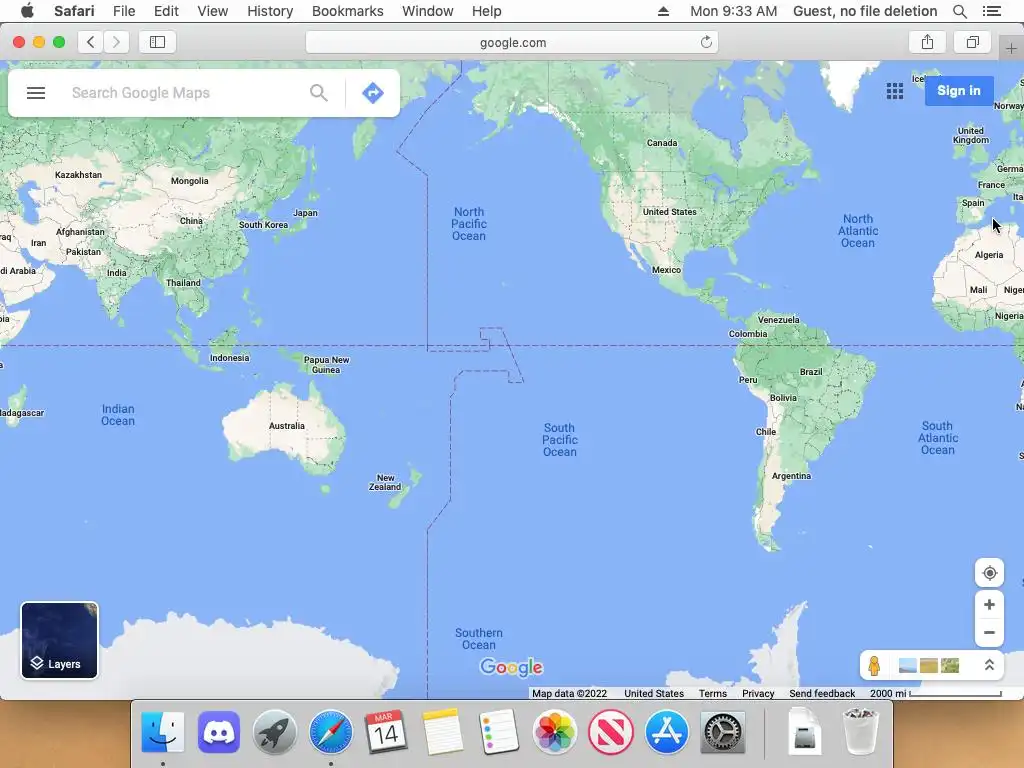Click Safari's back arrow

(91, 42)
